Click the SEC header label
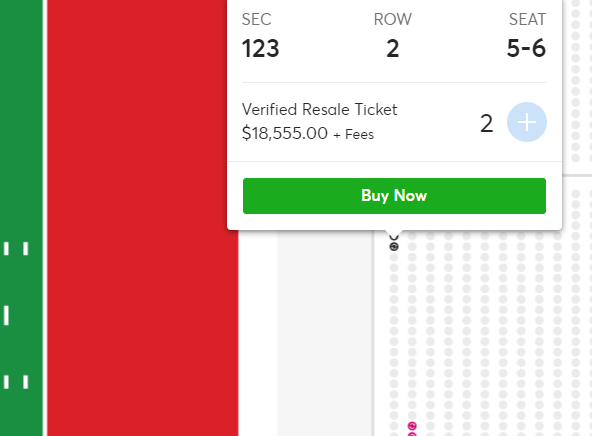 256,20
